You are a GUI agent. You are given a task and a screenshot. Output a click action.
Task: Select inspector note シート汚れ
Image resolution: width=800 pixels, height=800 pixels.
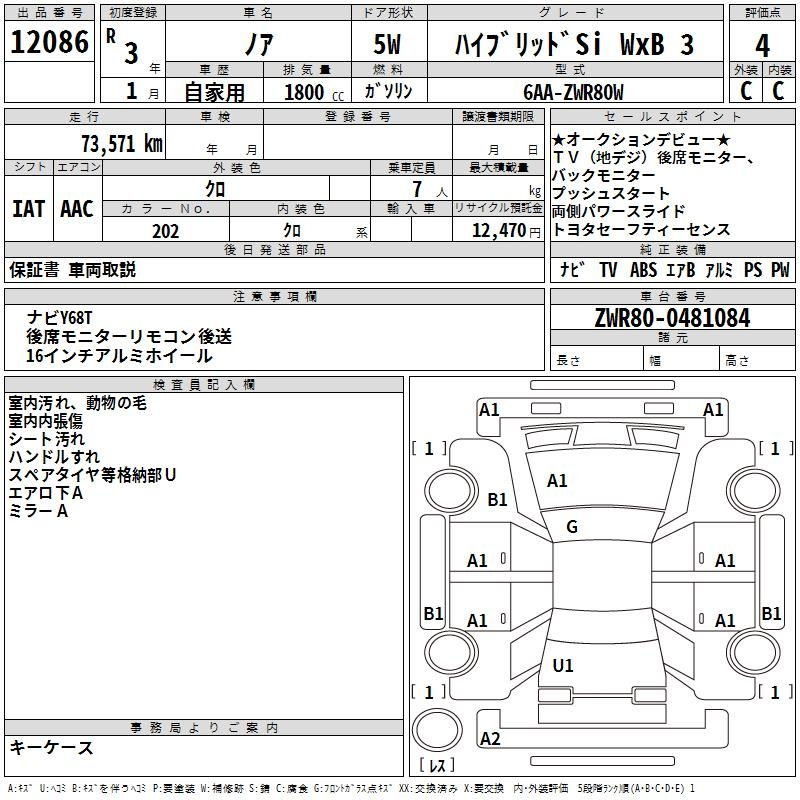[x=46, y=439]
